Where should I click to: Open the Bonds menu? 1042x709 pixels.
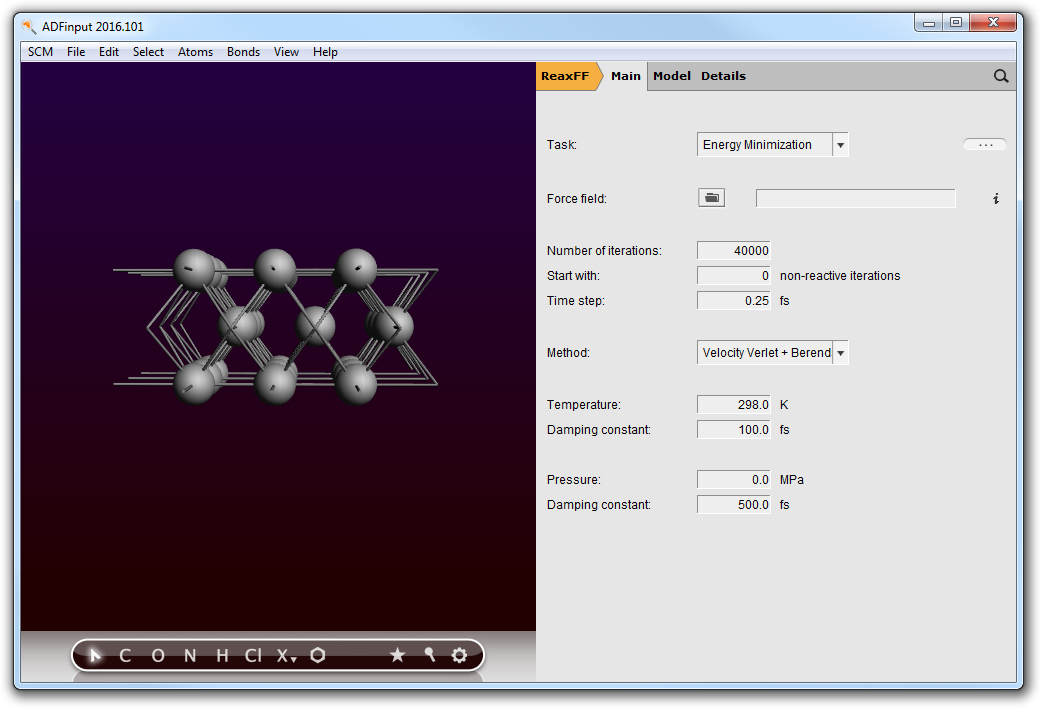click(243, 52)
